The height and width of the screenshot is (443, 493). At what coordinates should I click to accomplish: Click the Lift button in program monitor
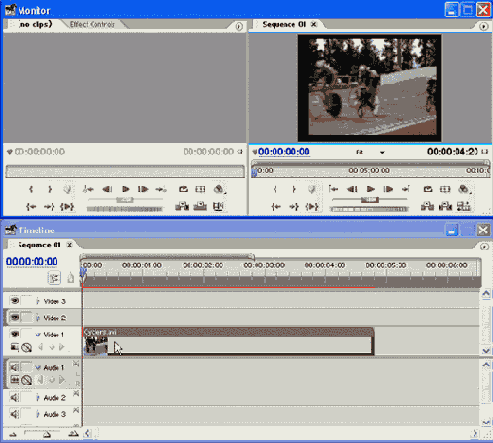tap(427, 206)
